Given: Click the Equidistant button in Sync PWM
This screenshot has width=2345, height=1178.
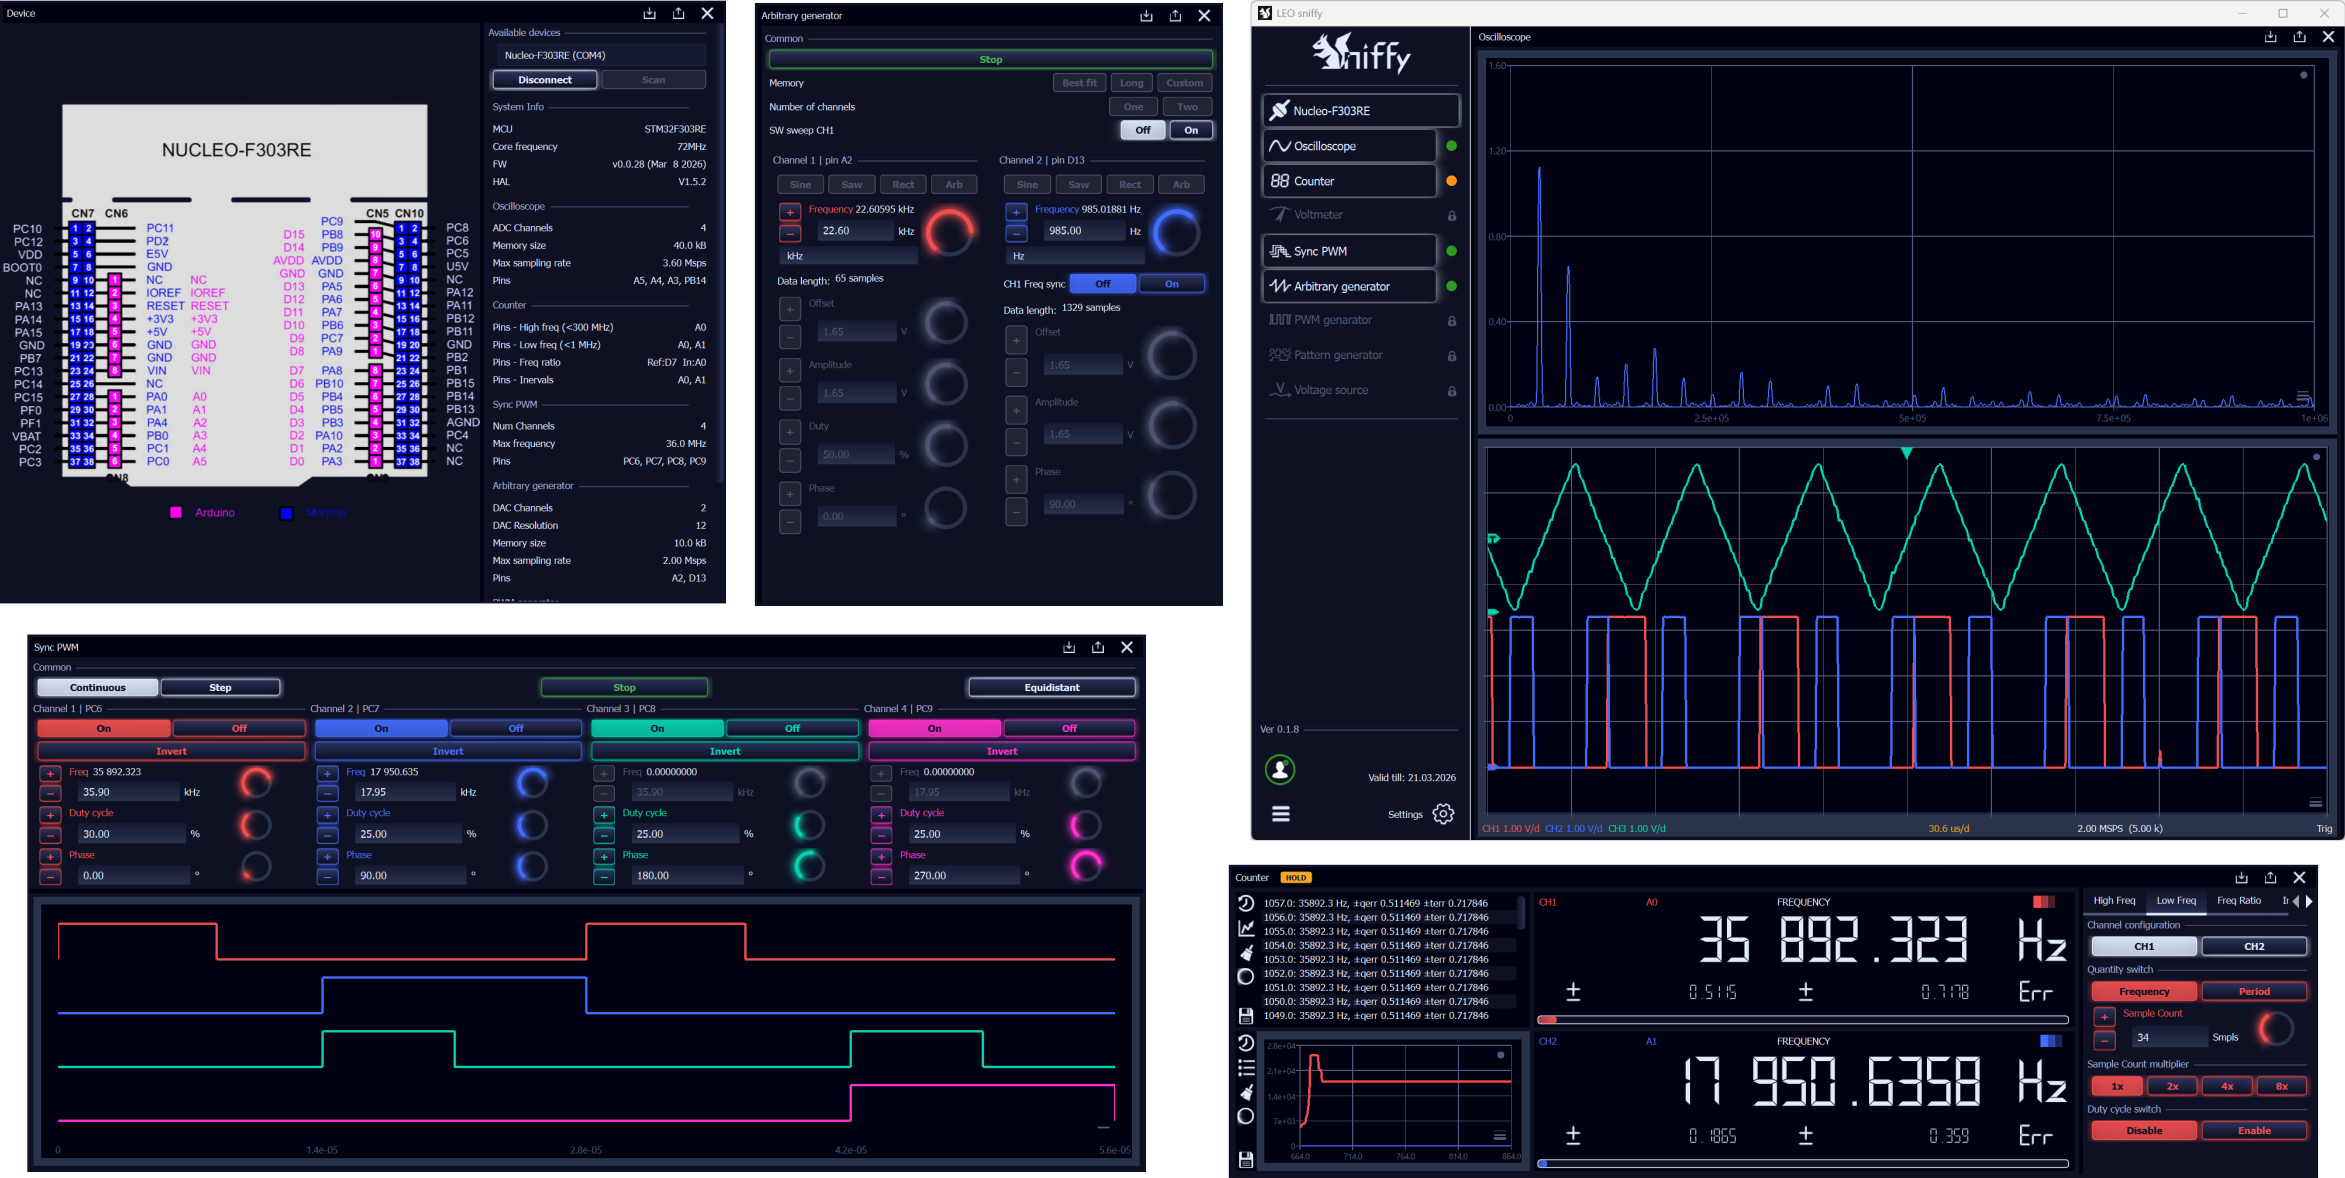Looking at the screenshot, I should click(x=1051, y=687).
